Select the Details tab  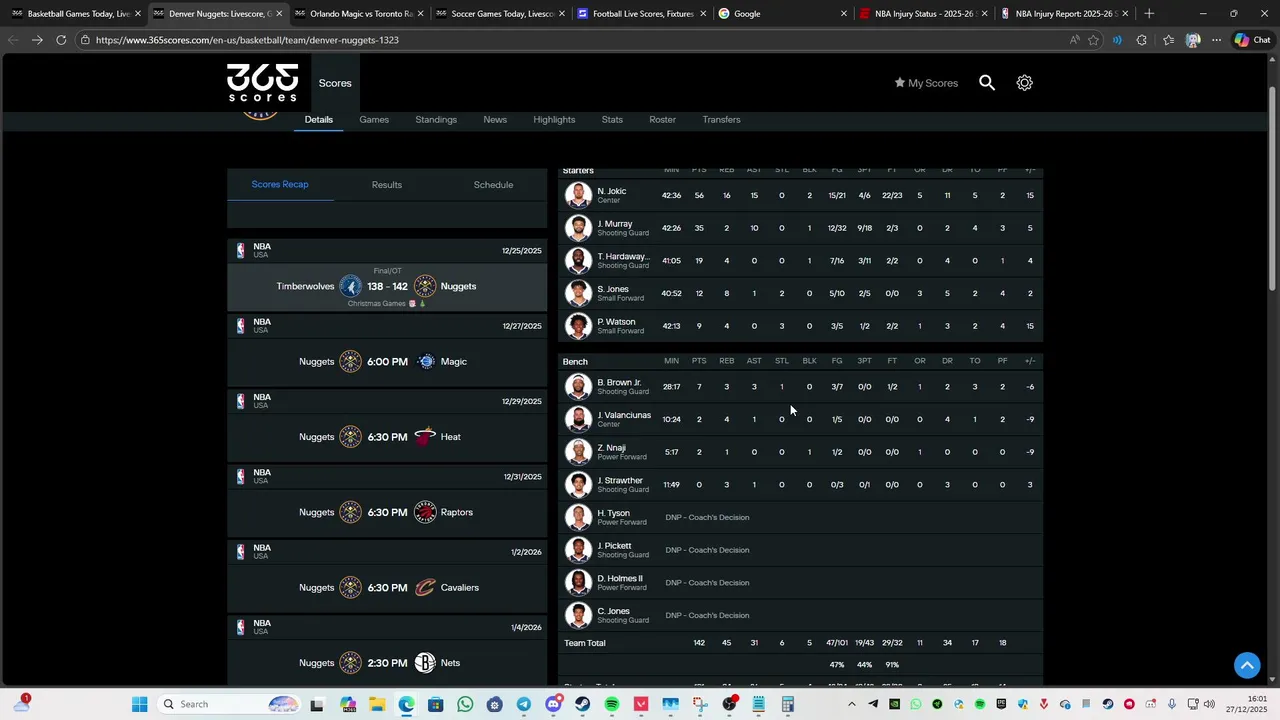pos(319,119)
